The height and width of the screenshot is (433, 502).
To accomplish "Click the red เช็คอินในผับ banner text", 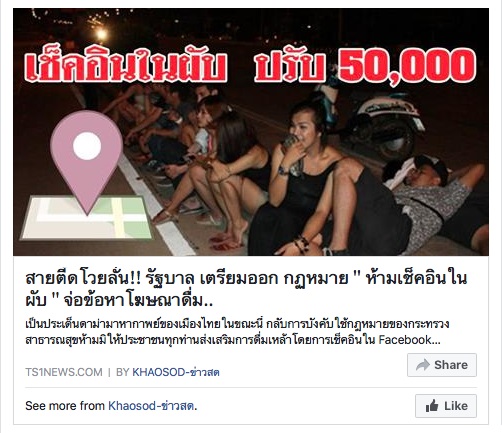I will pos(125,65).
